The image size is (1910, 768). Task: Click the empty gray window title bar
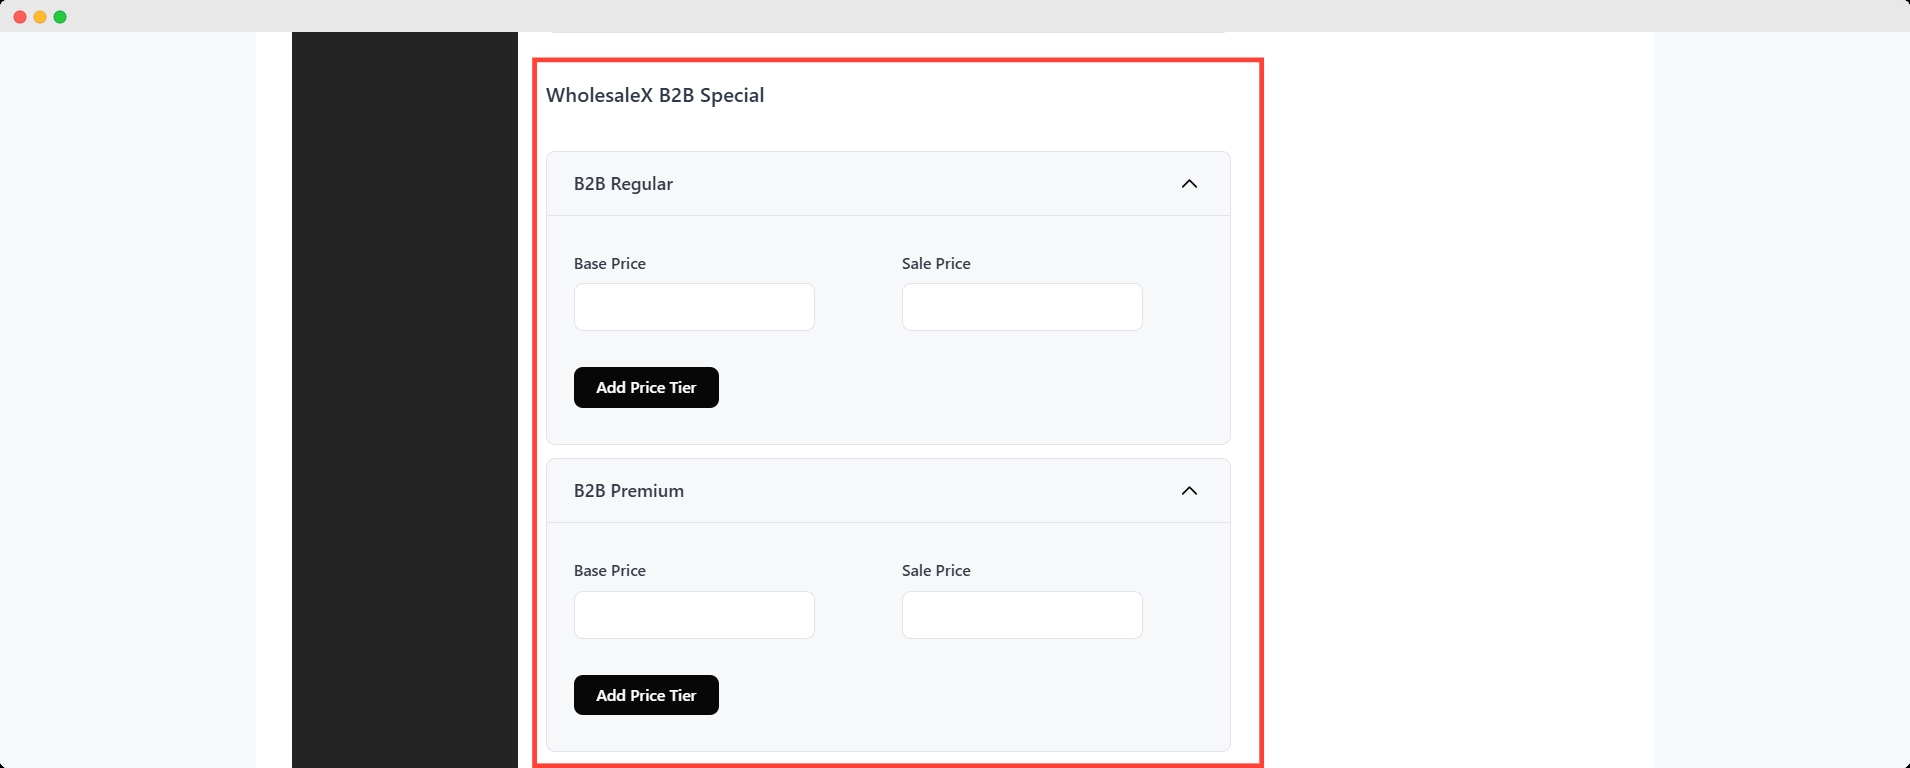[955, 16]
